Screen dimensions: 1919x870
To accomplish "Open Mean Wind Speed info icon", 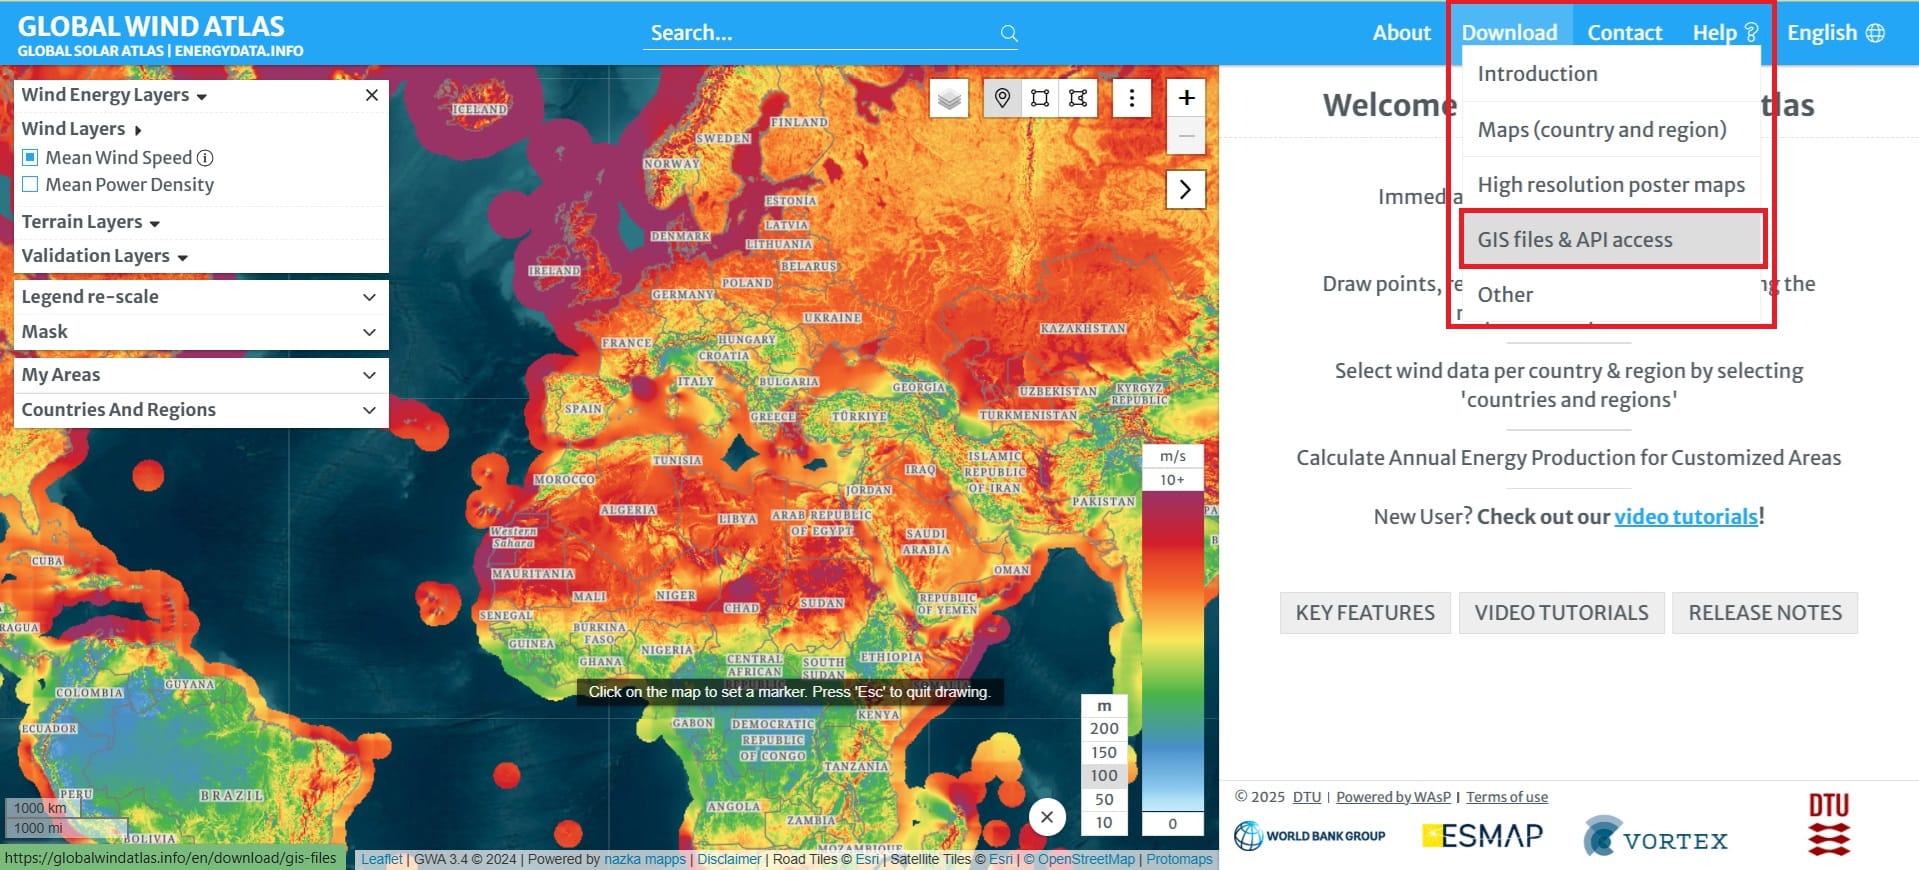I will (x=205, y=158).
